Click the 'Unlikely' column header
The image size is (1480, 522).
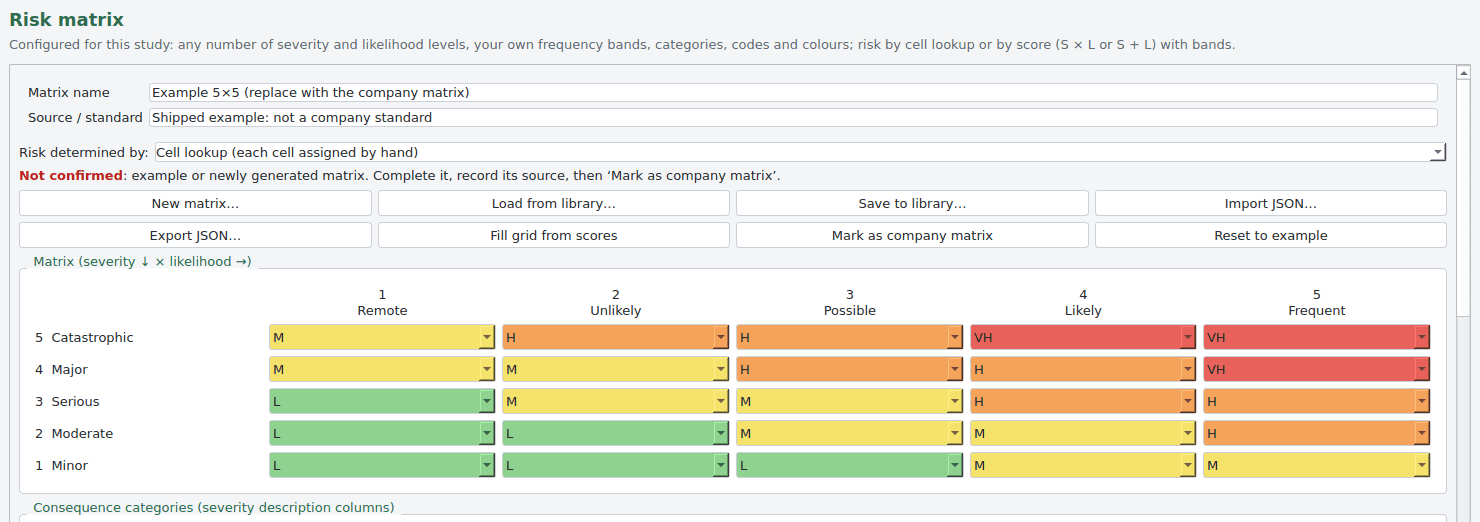click(x=616, y=311)
